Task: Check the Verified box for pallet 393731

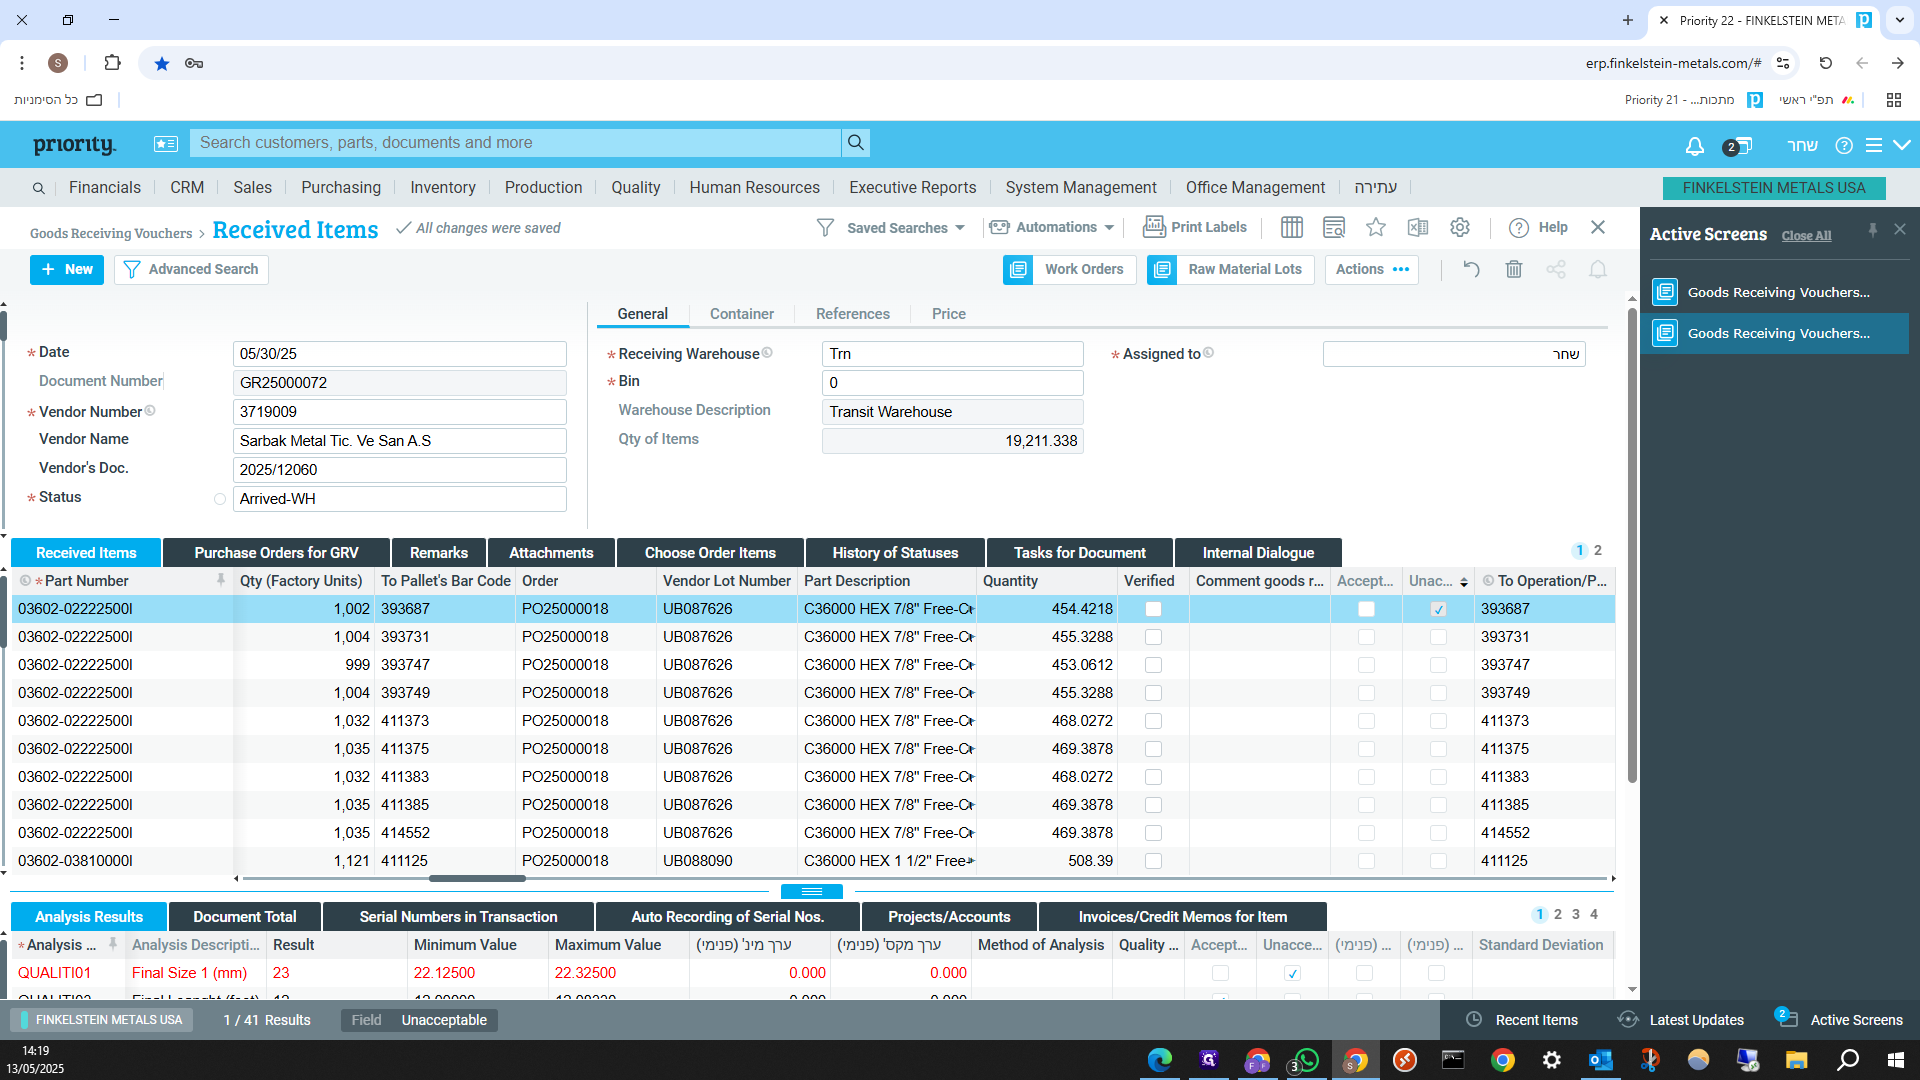Action: coord(1153,637)
